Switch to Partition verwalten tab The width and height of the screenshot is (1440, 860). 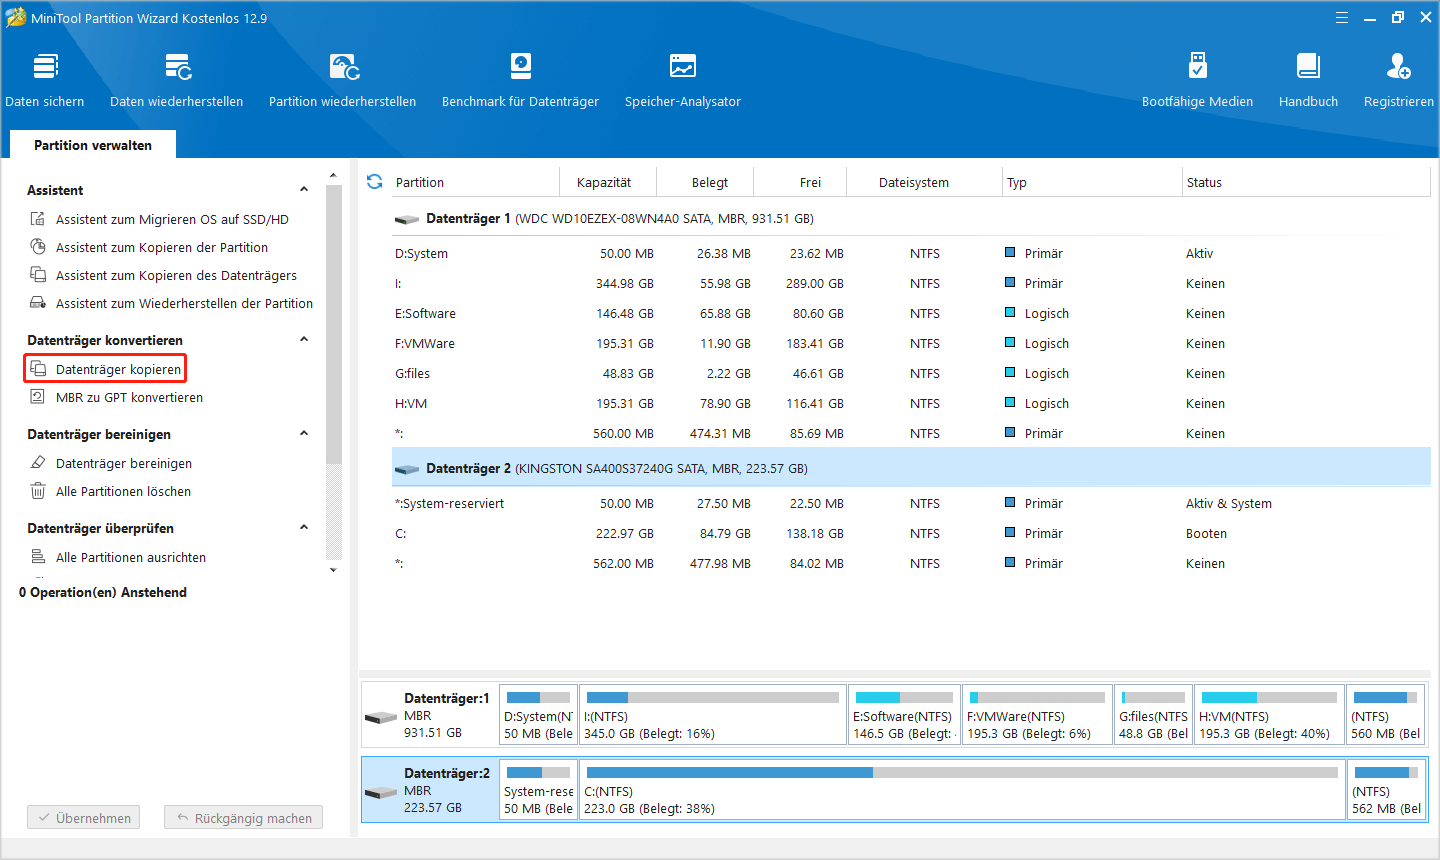coord(93,145)
